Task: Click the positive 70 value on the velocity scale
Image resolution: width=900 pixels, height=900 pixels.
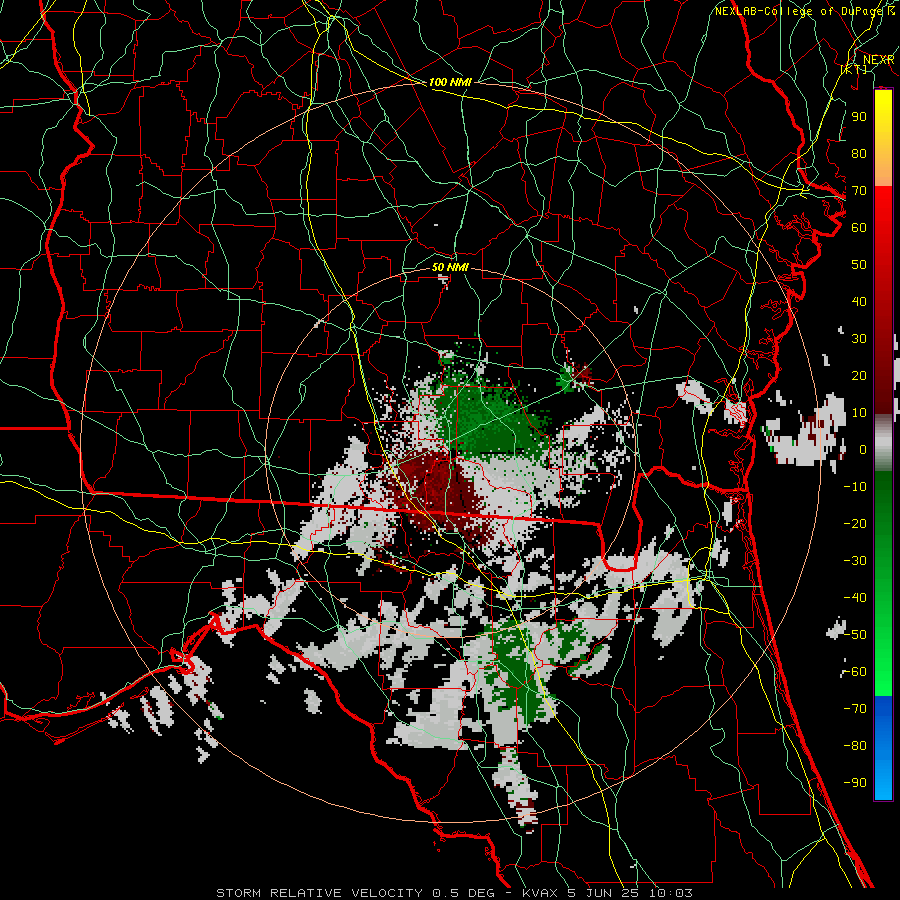Action: 859,191
